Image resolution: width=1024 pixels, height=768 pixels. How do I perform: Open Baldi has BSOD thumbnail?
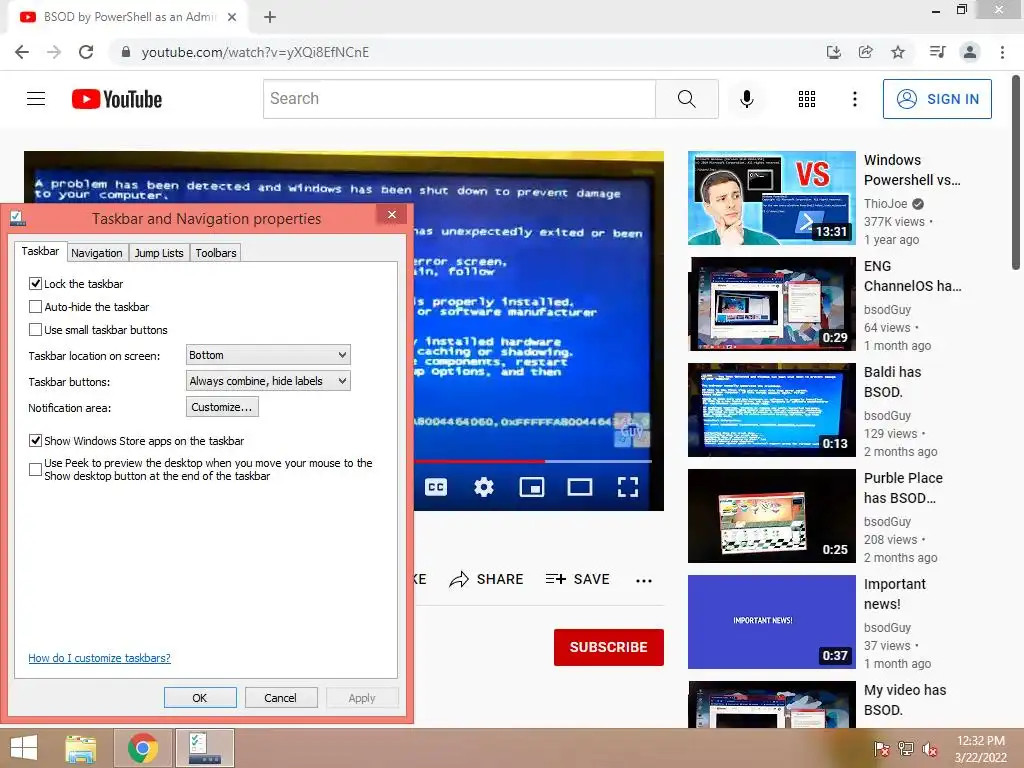(x=771, y=409)
